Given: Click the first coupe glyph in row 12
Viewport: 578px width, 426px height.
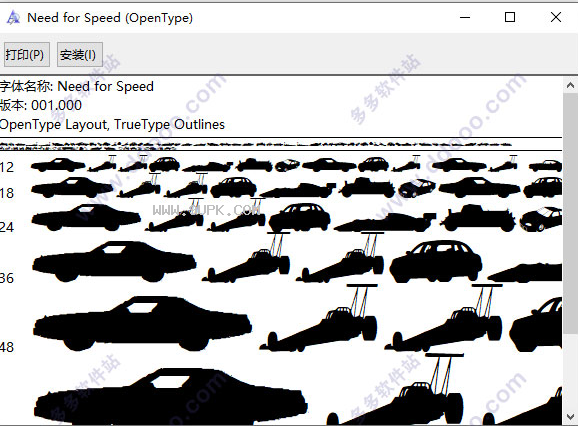Looking at the screenshot, I should pyautogui.click(x=58, y=165).
